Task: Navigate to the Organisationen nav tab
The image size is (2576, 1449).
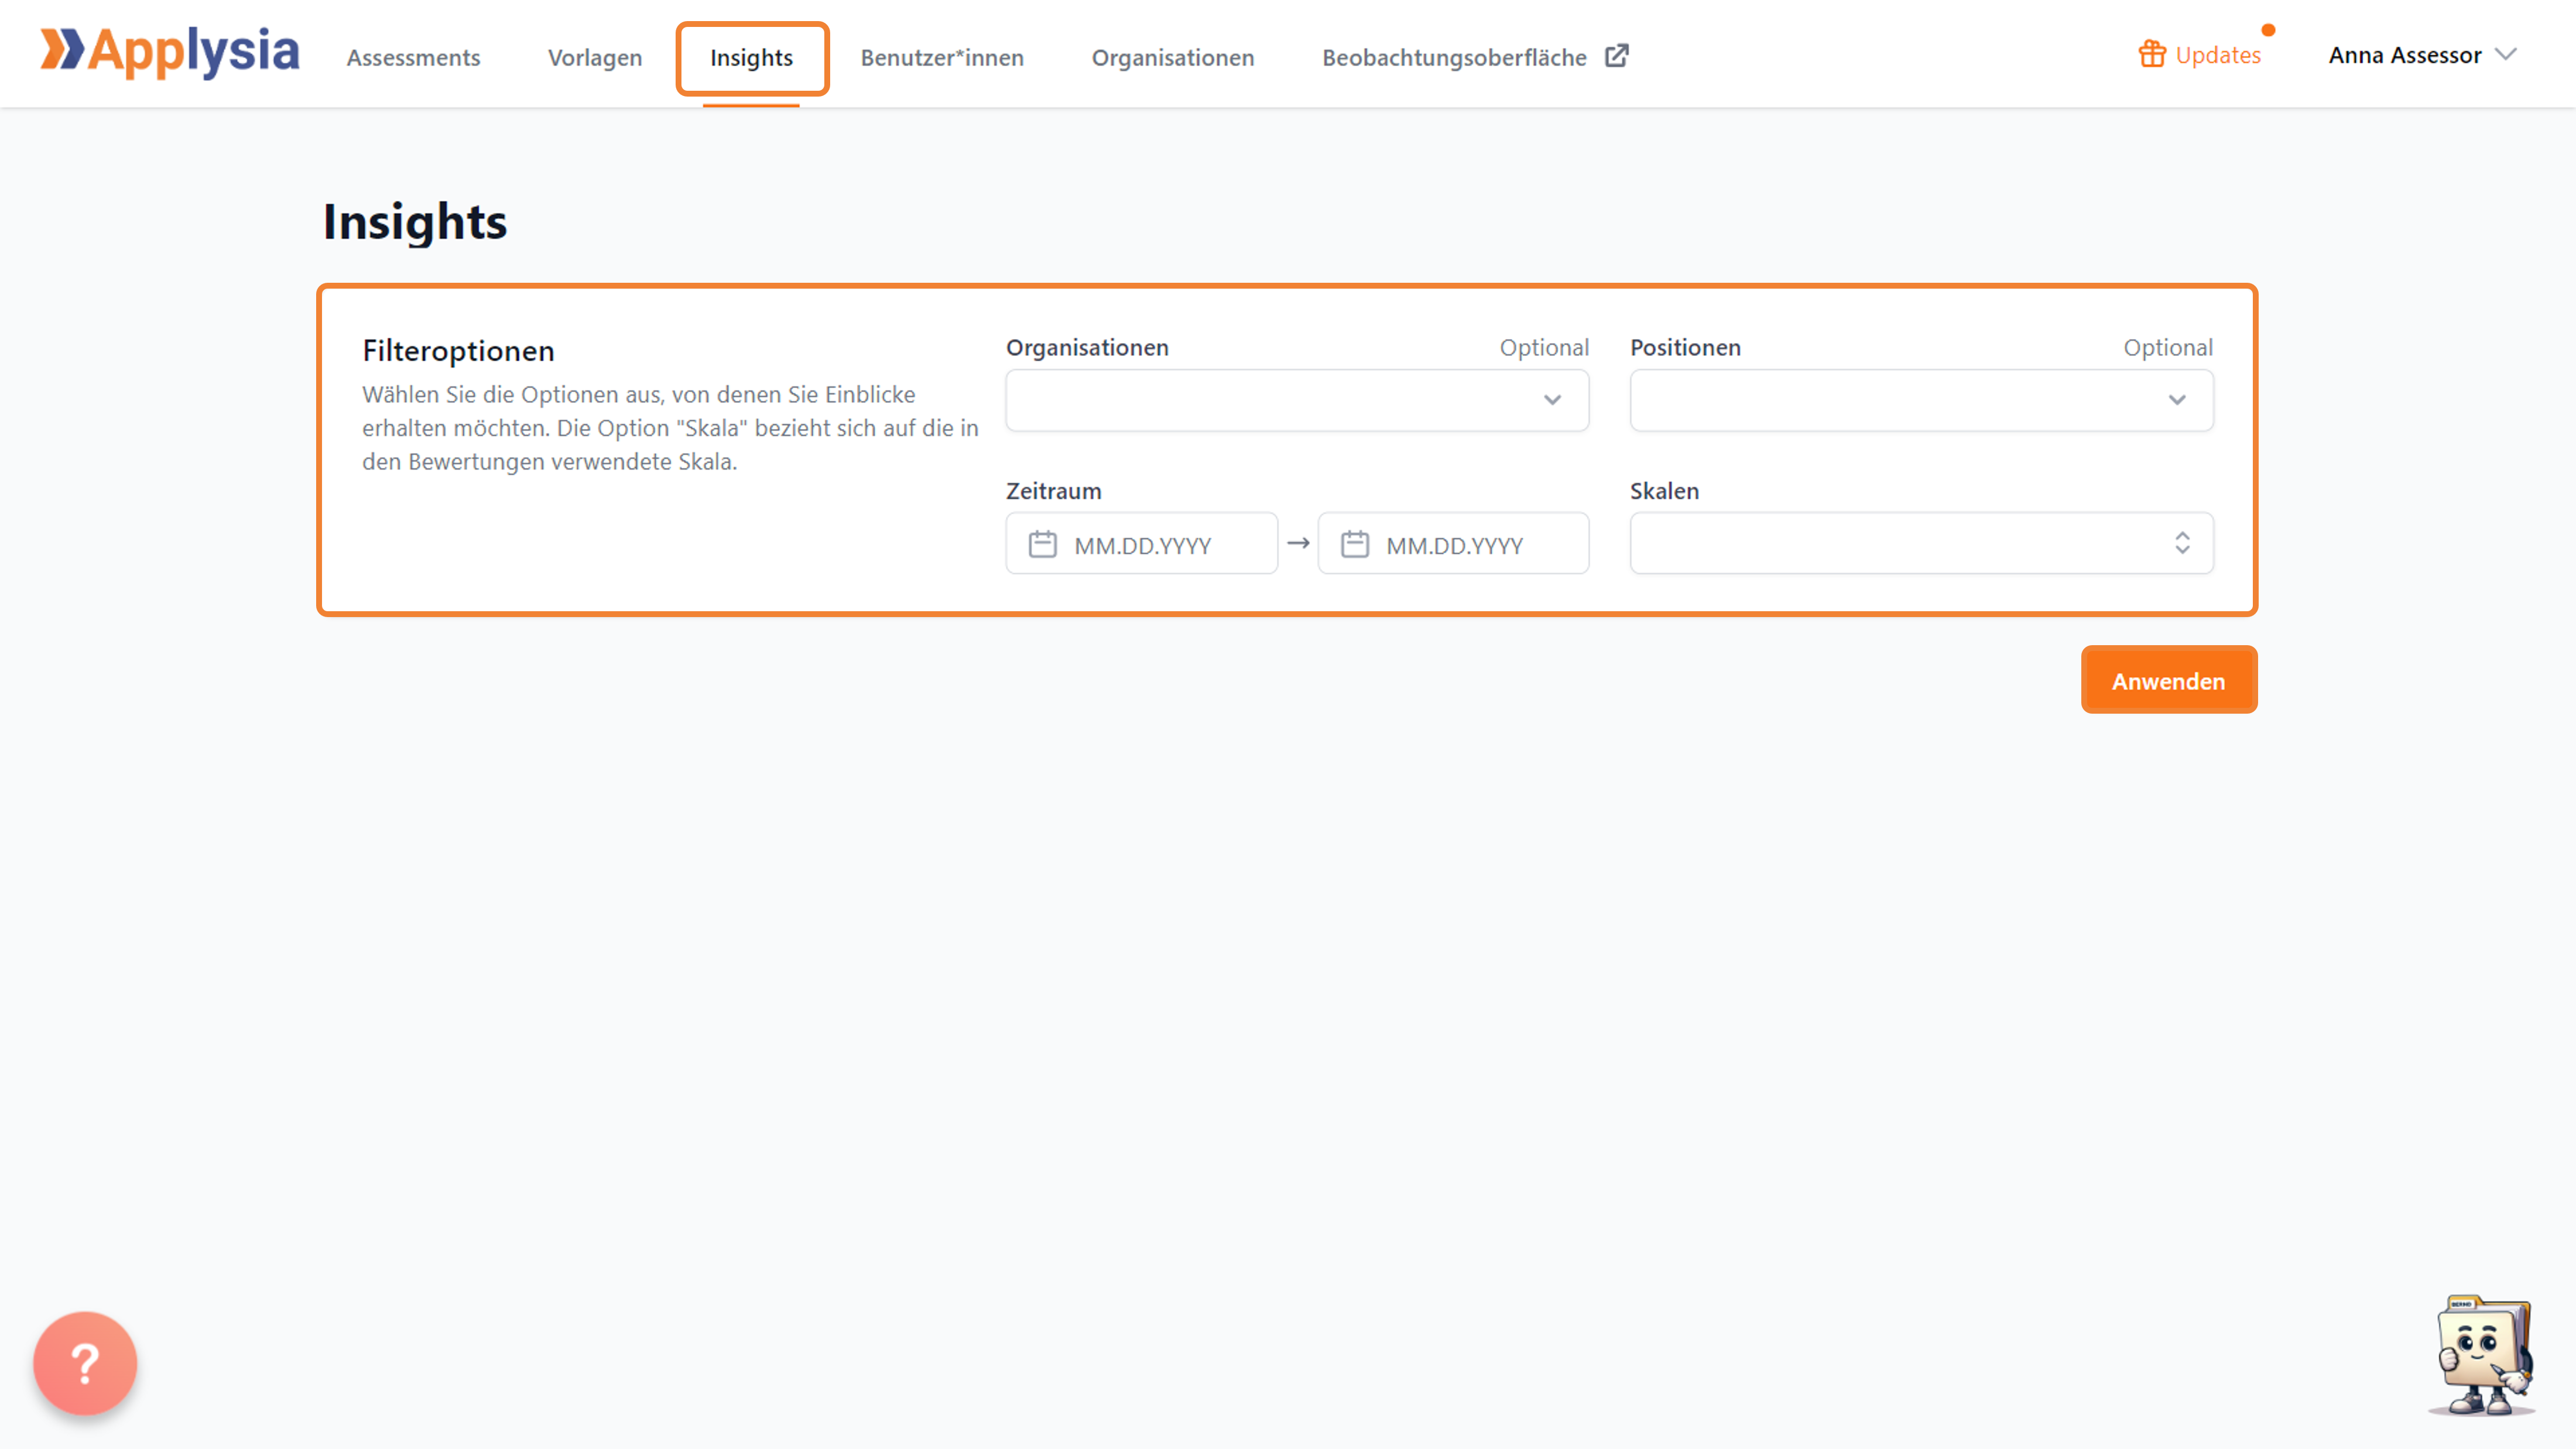Action: pyautogui.click(x=1172, y=57)
